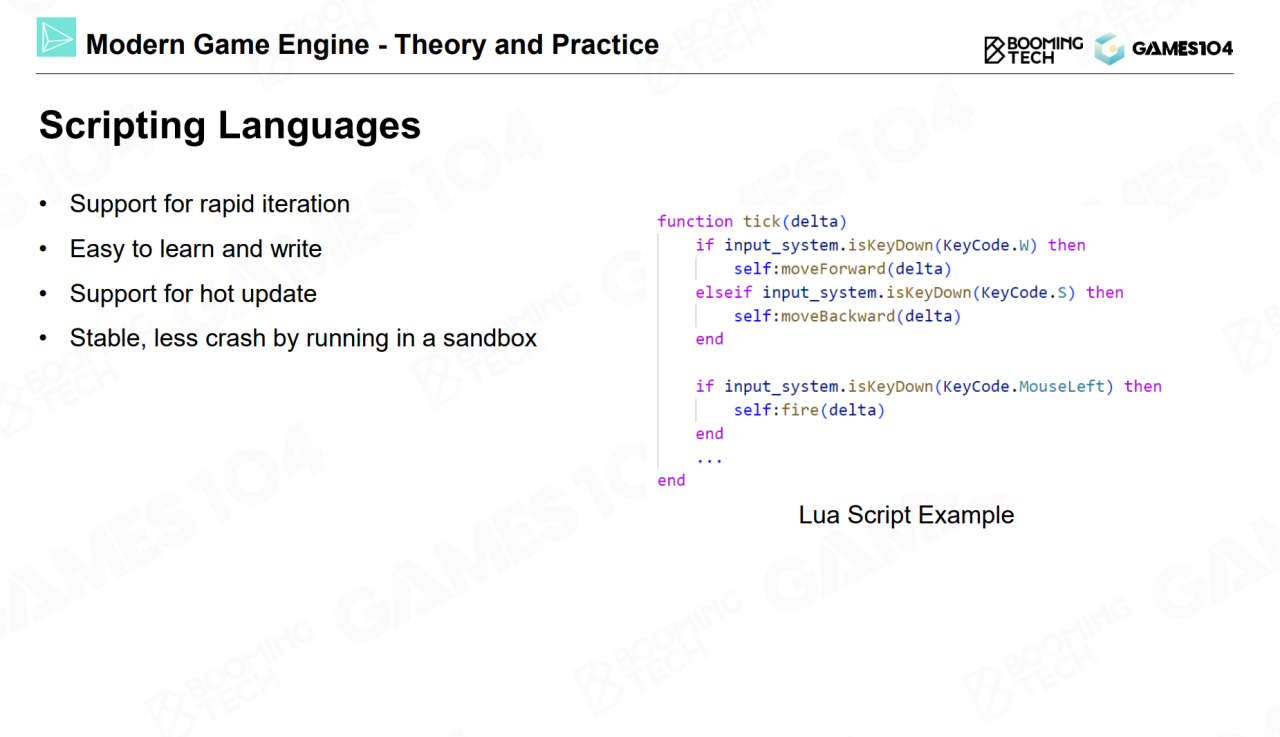Select the 'self:fire(delta)' code line
This screenshot has width=1280, height=737.
(809, 410)
